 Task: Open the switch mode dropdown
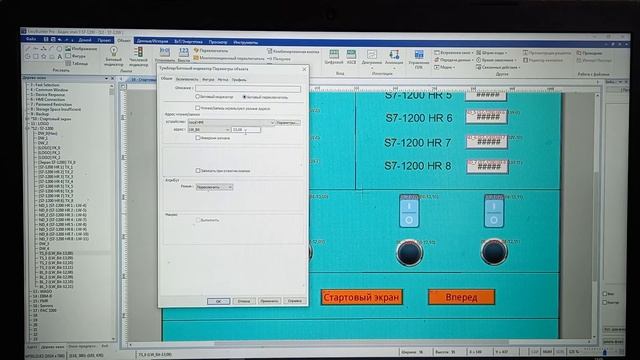(x=214, y=187)
